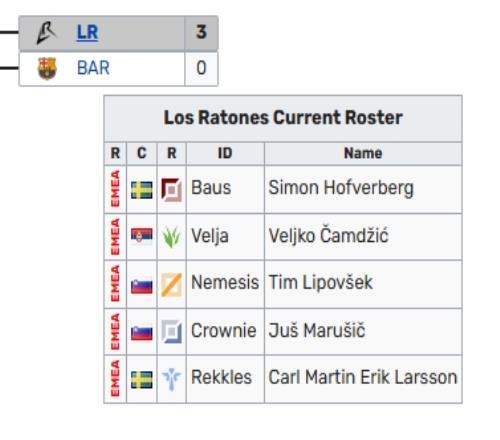The height and width of the screenshot is (440, 500).
Task: Select the Rekkles player ID
Action: pos(221,377)
